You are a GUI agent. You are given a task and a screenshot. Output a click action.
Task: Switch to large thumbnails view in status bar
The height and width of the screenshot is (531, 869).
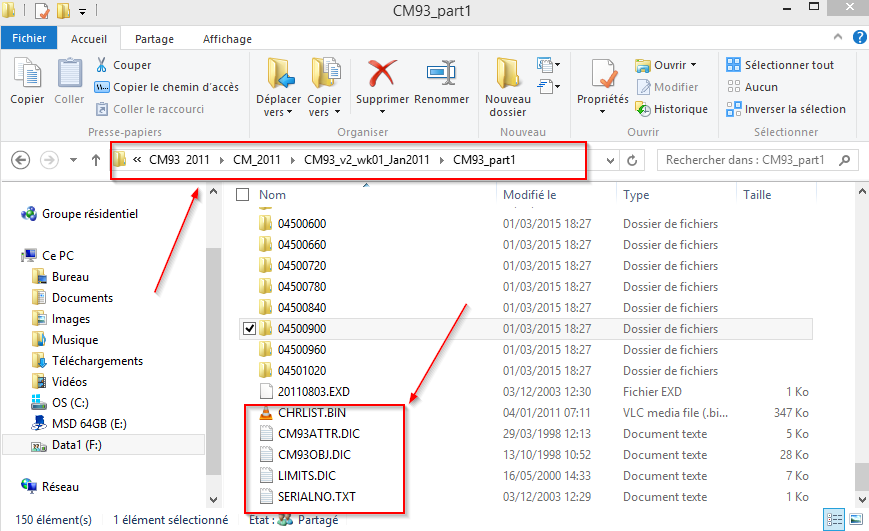pyautogui.click(x=853, y=520)
